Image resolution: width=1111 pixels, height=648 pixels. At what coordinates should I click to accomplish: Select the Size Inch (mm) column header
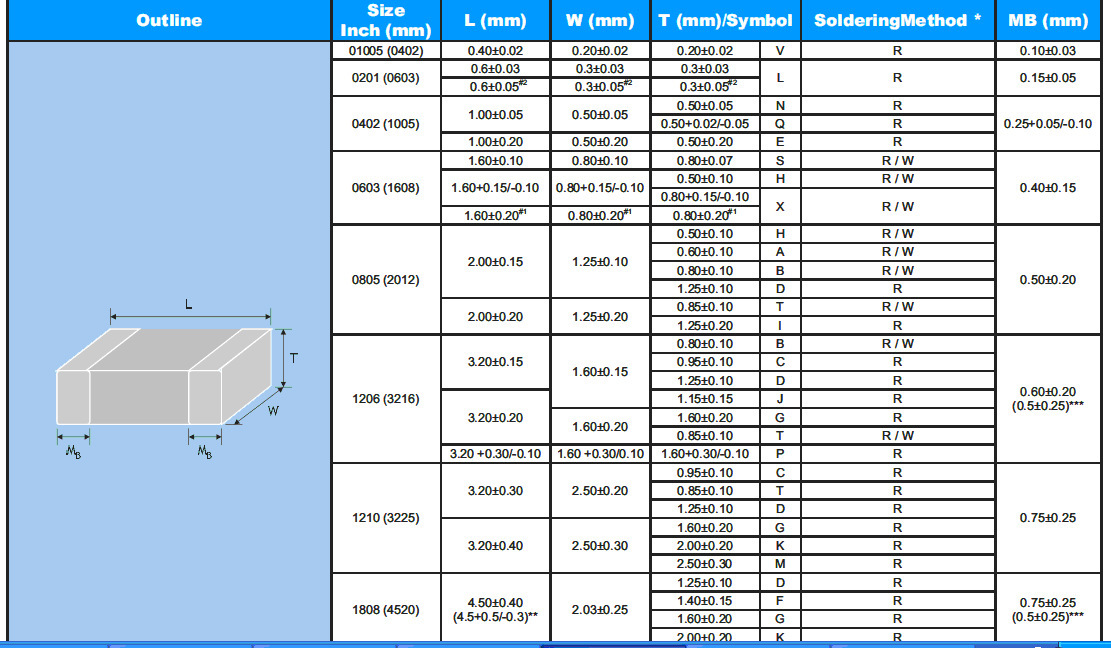click(x=386, y=21)
